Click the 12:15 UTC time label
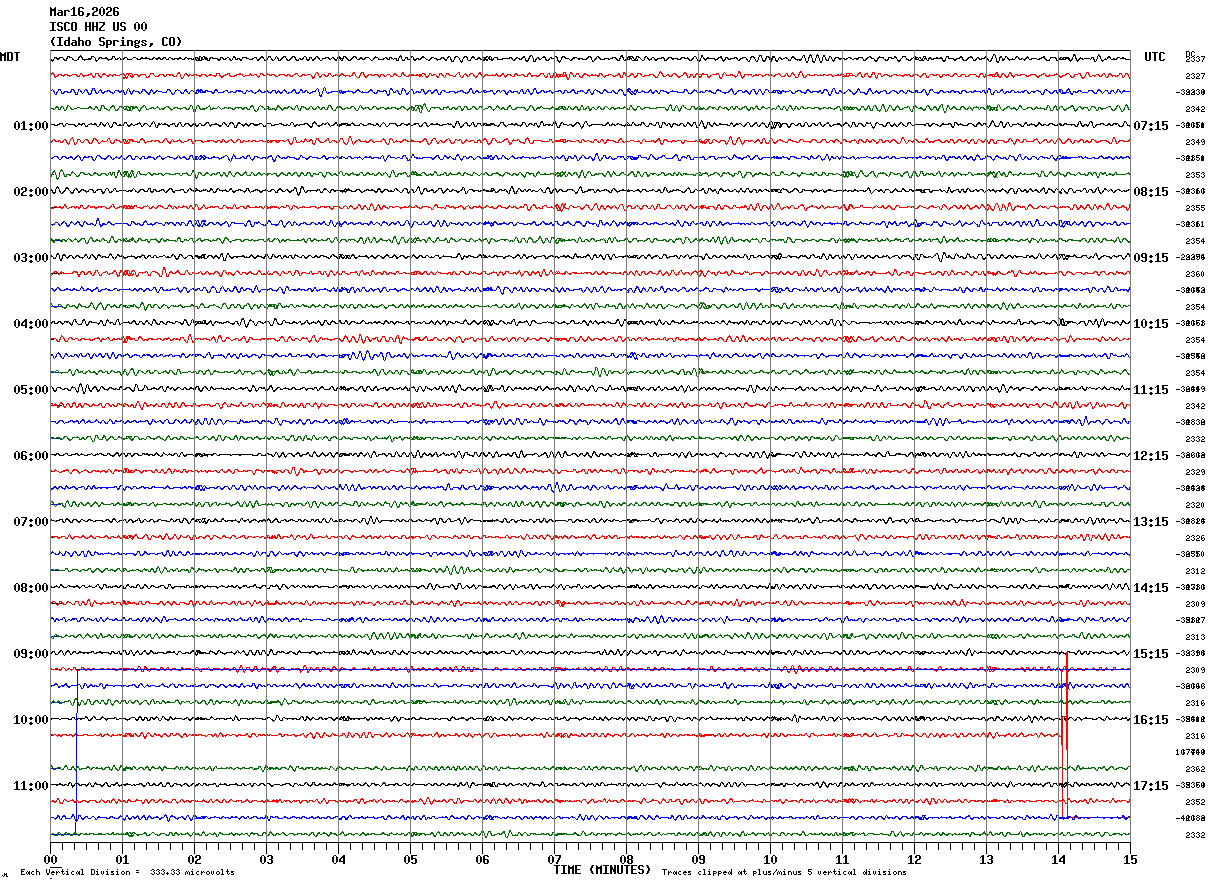Image resolution: width=1210 pixels, height=886 pixels. 1151,456
